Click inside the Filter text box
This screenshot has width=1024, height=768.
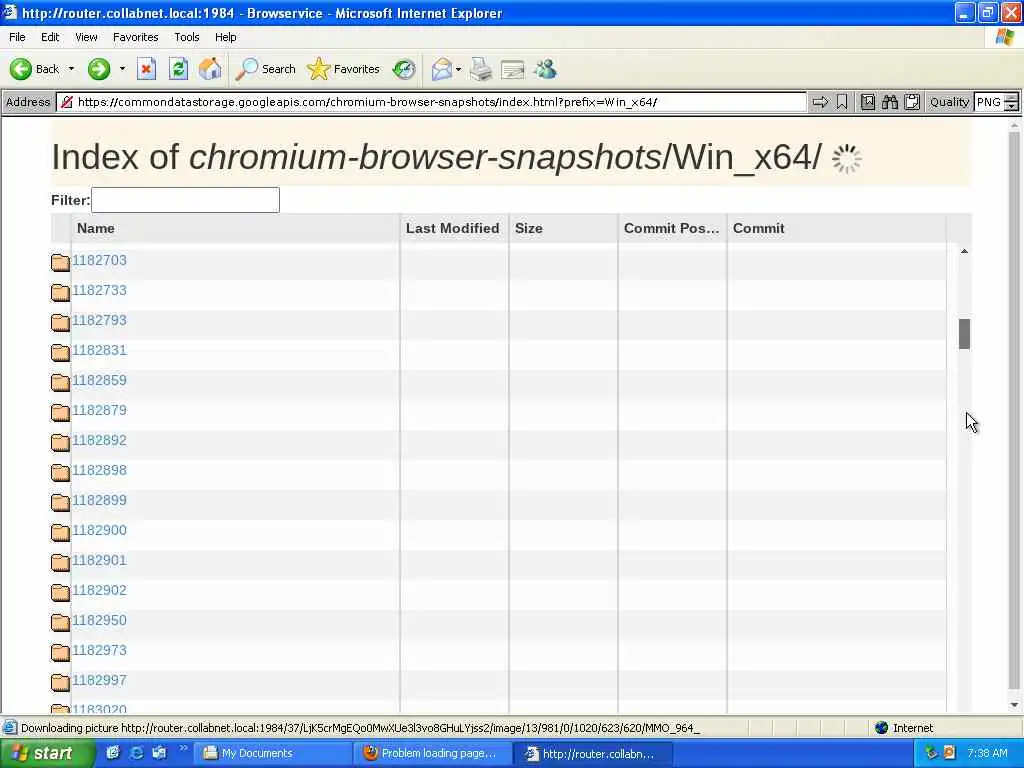point(185,200)
